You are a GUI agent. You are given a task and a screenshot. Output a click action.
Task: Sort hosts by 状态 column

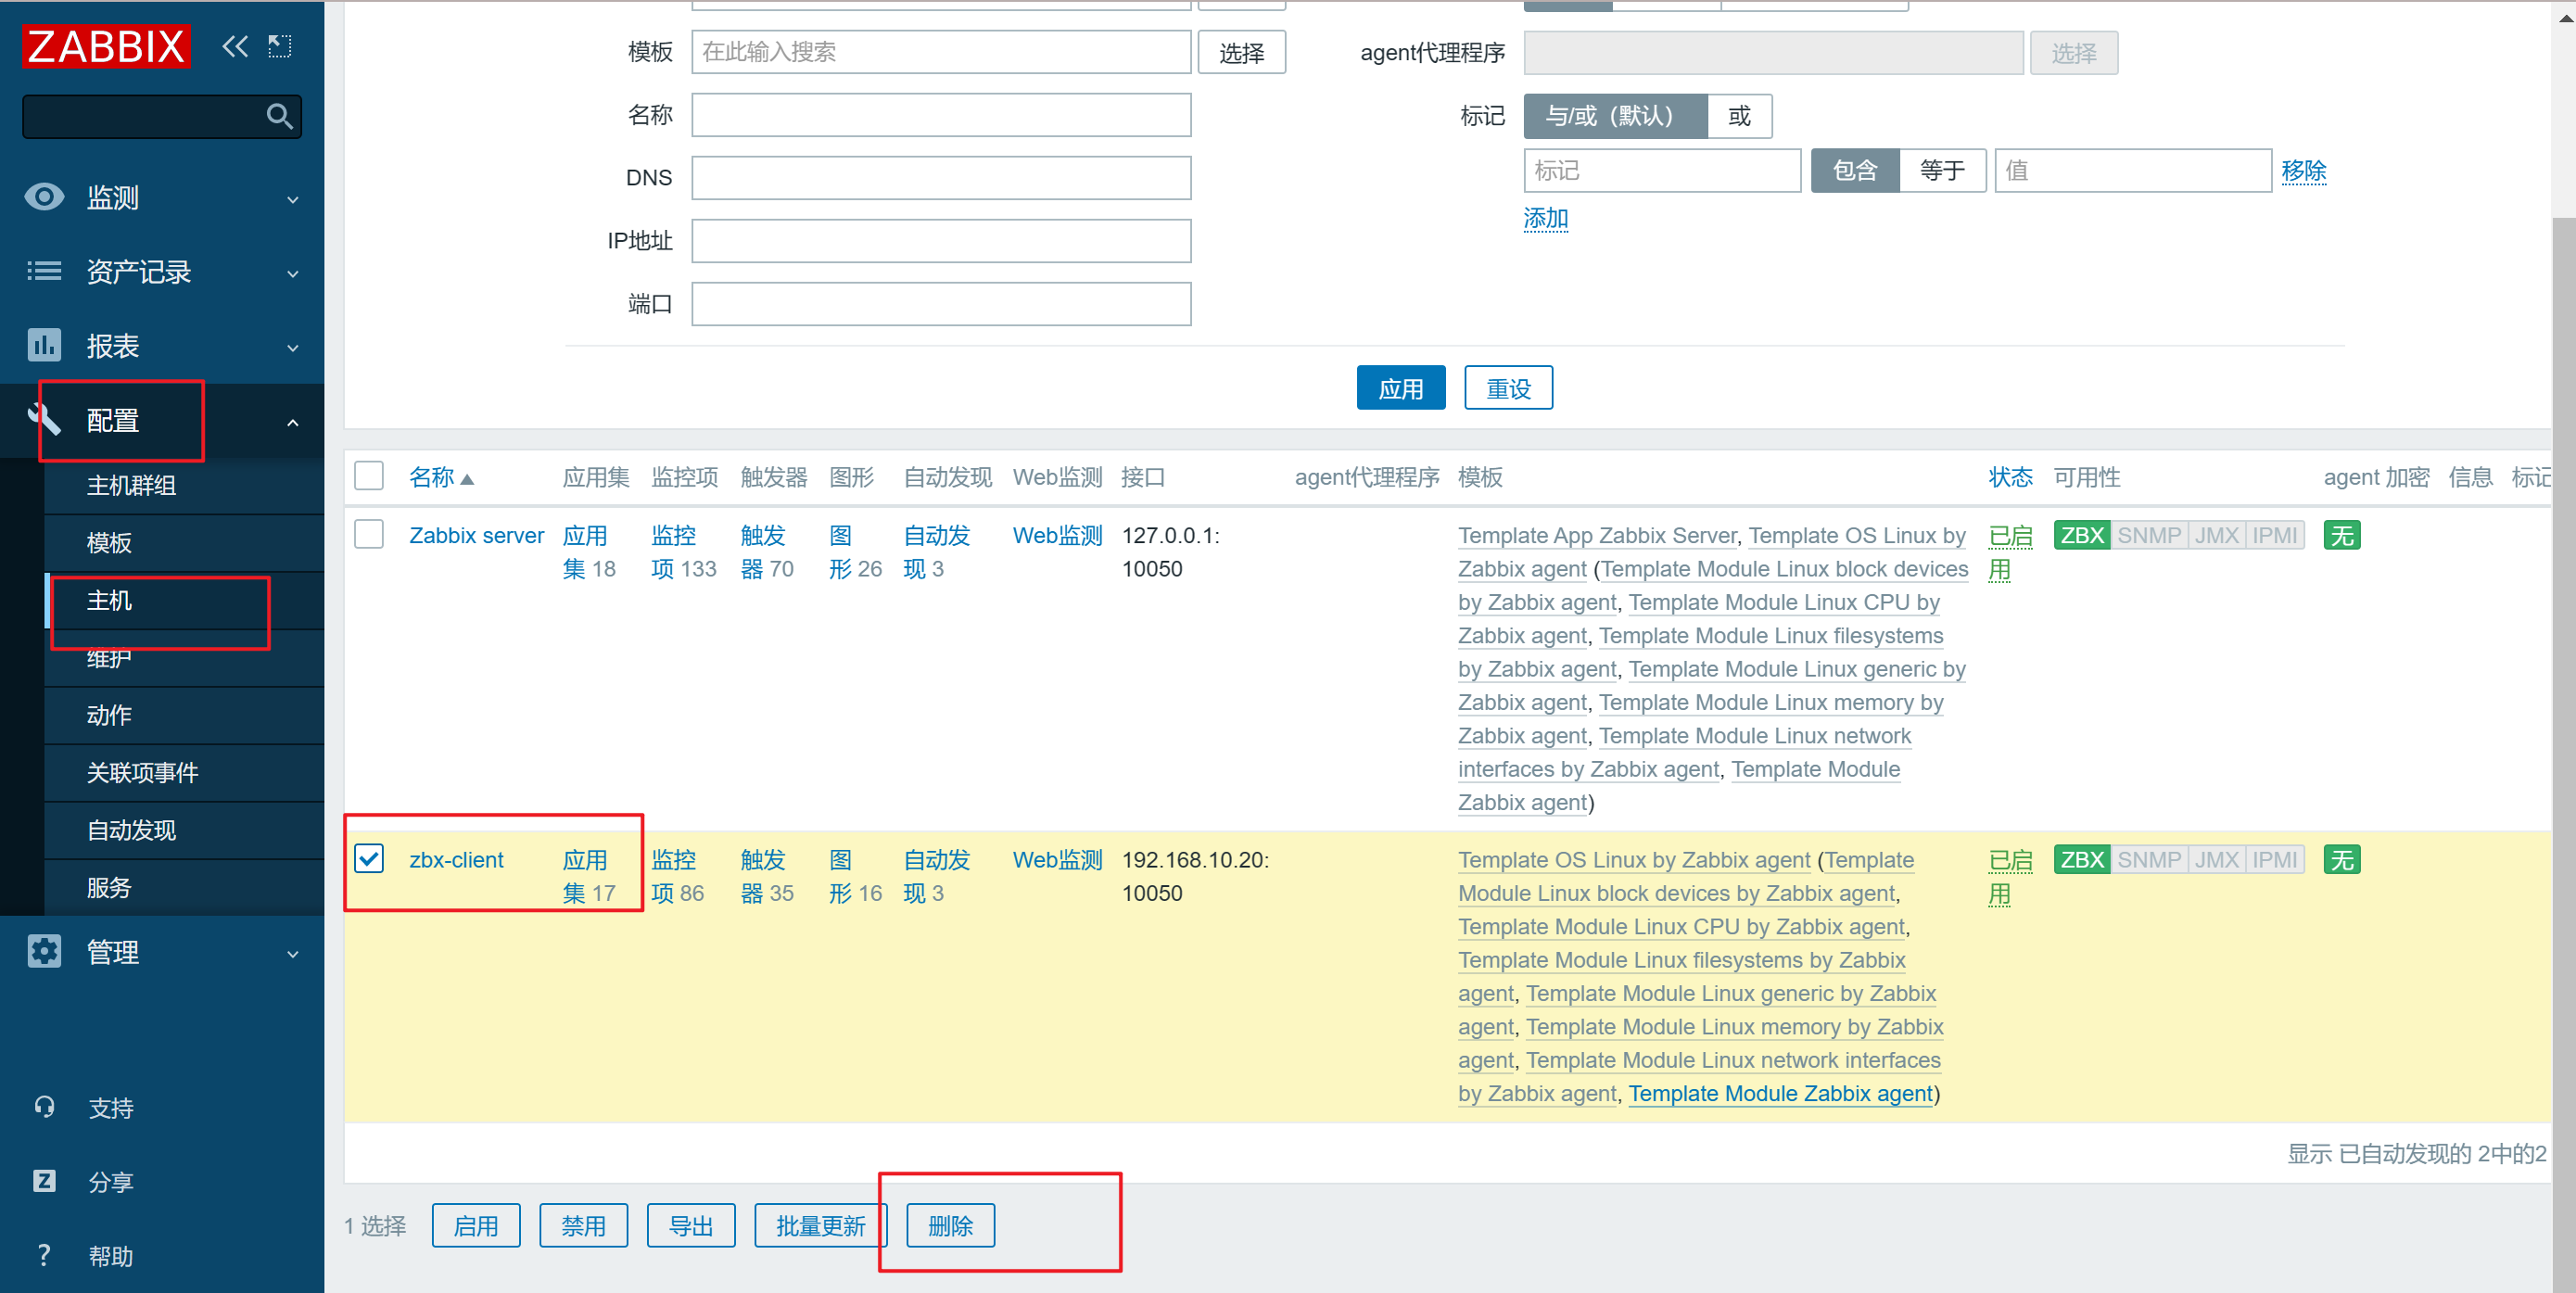click(x=2010, y=477)
